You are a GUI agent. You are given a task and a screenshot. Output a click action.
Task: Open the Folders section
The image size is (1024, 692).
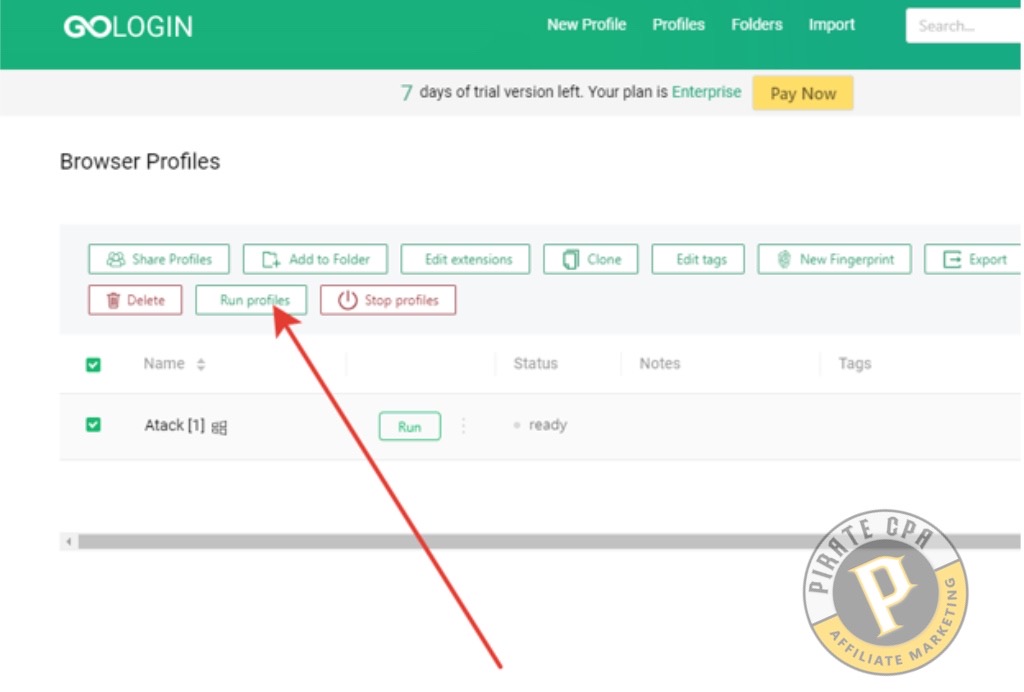pos(757,25)
